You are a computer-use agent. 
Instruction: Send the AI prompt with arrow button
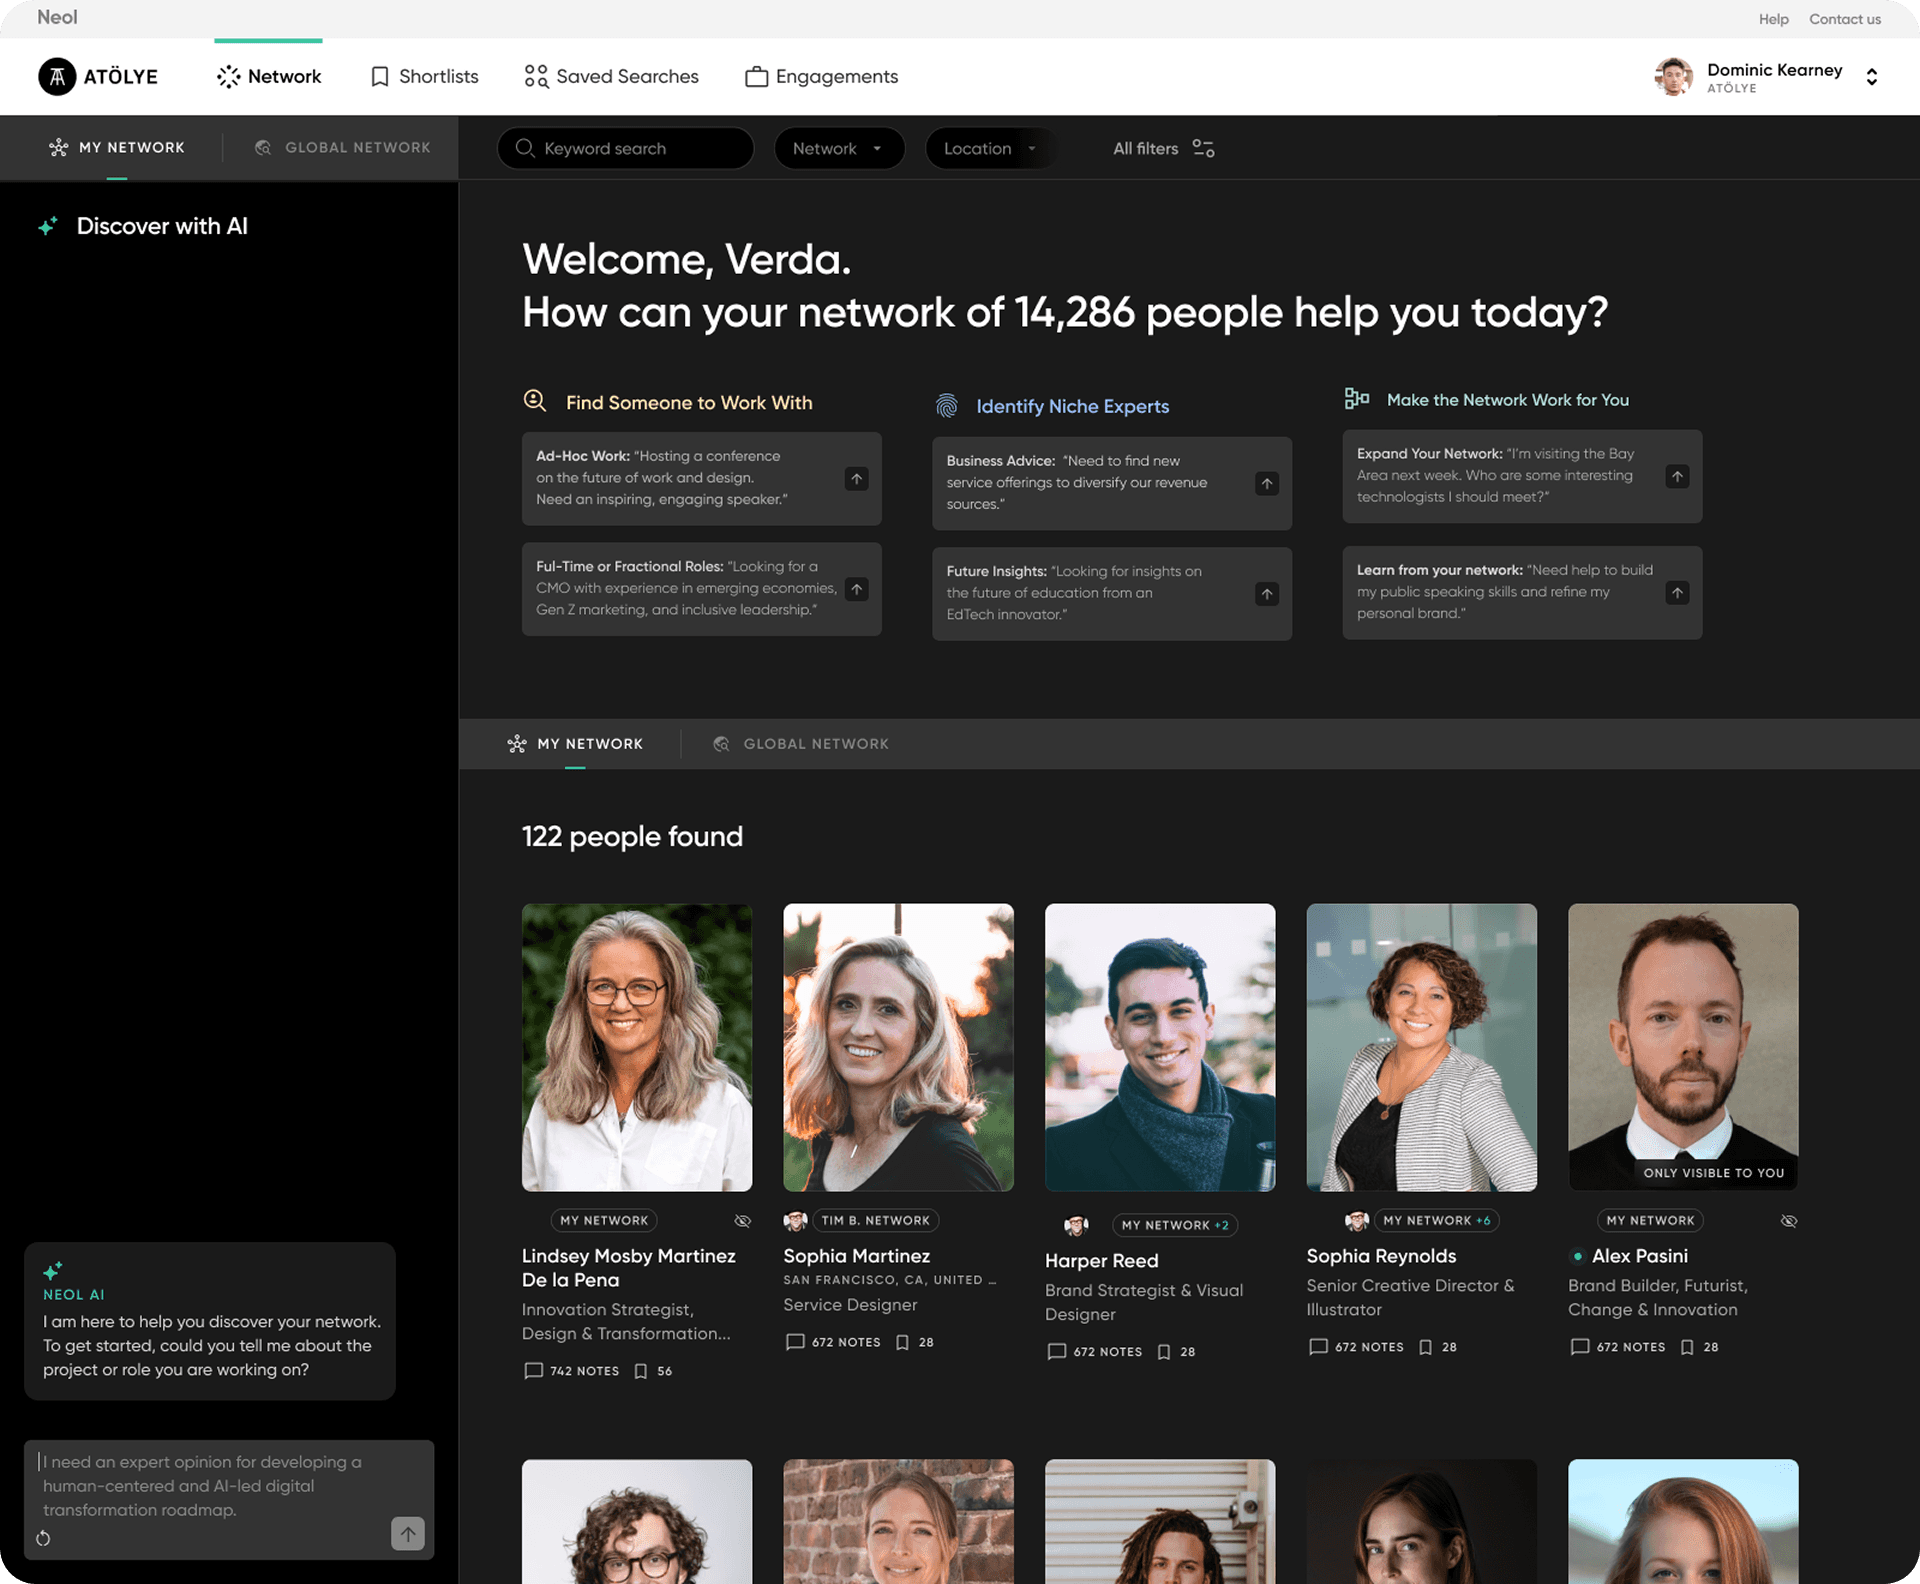pos(407,1533)
